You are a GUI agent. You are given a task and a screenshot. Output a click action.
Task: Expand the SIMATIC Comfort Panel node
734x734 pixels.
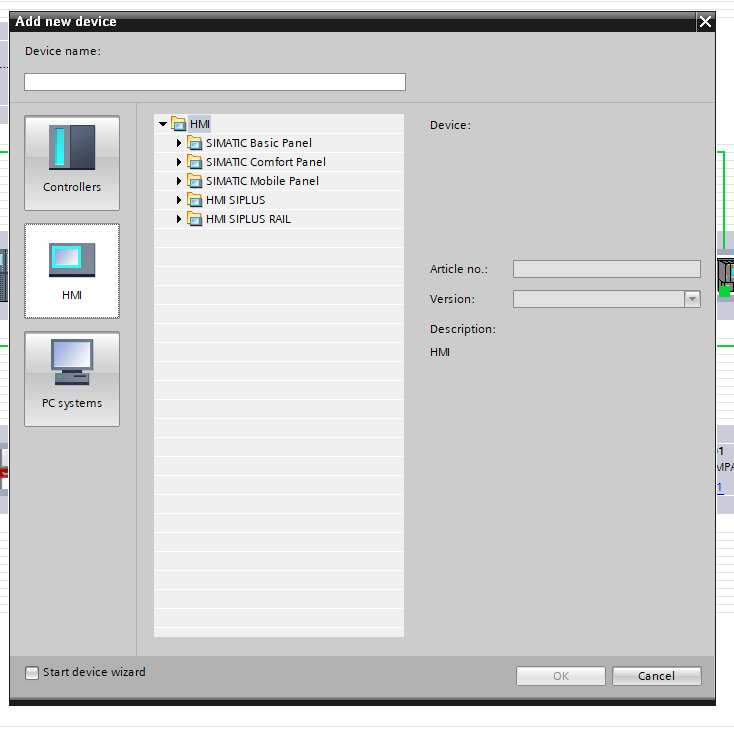click(x=179, y=162)
